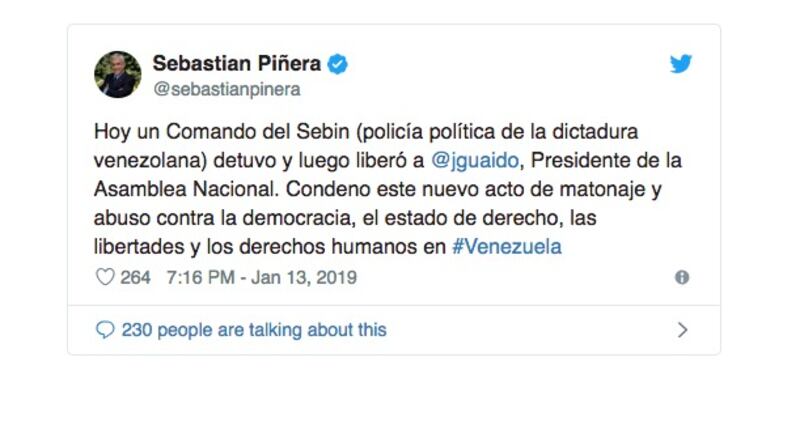The image size is (800, 425).
Task: Click the Sebastian Piñera display name
Action: (237, 64)
